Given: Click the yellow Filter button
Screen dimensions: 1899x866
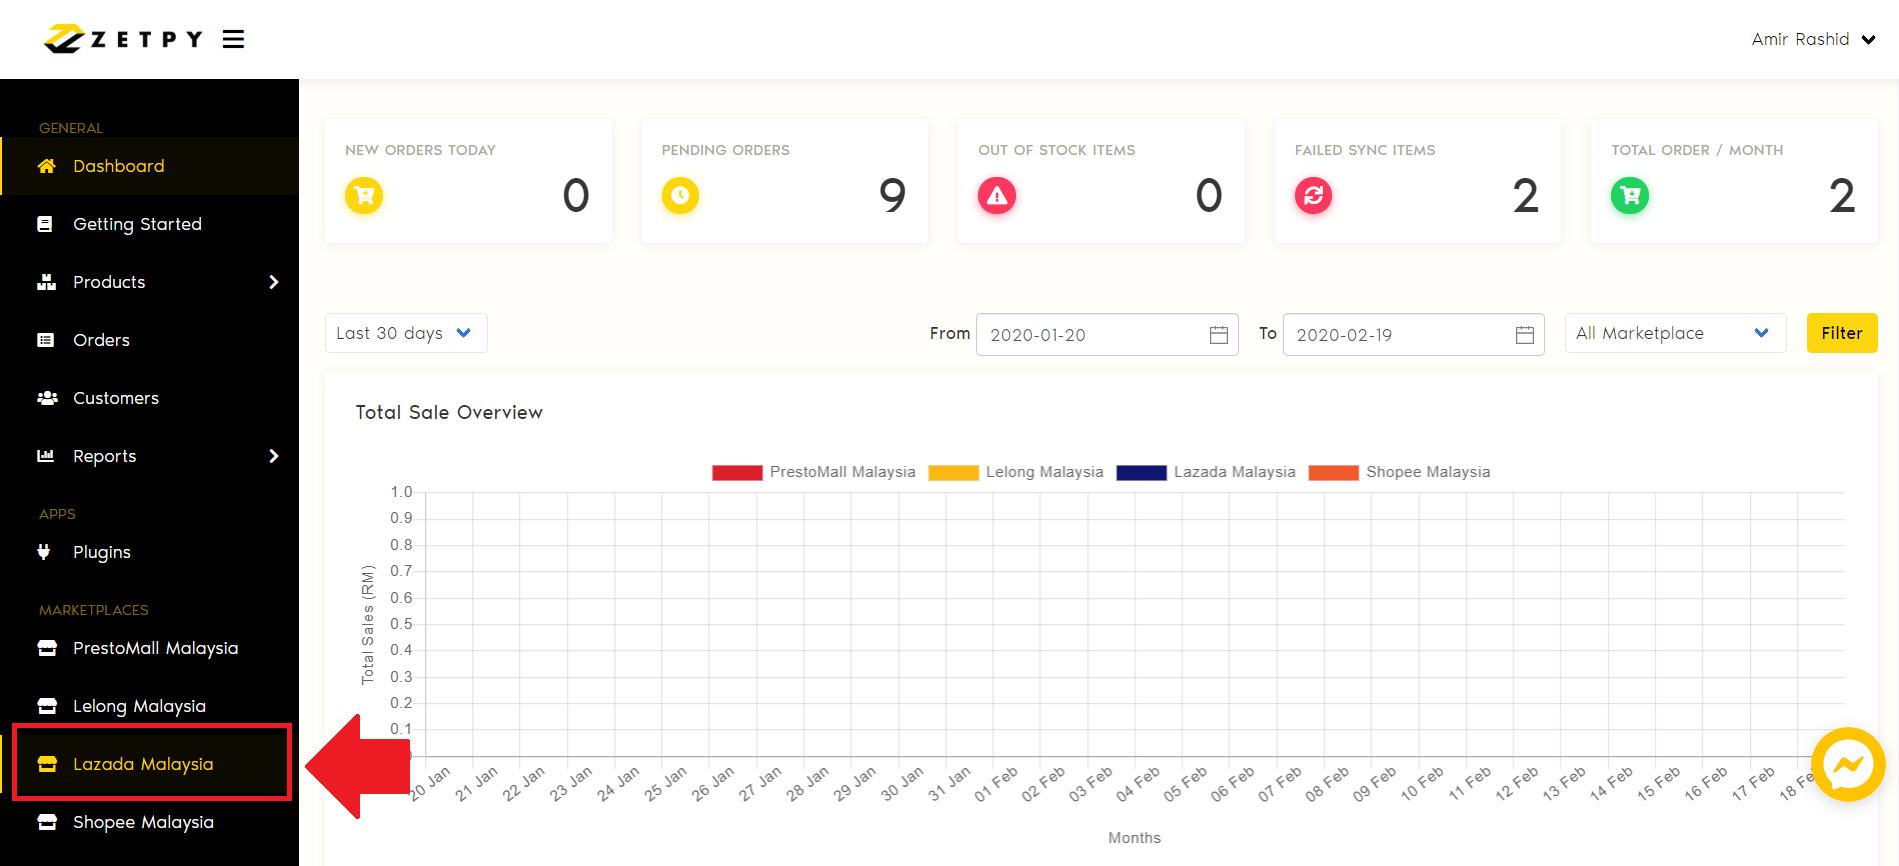Looking at the screenshot, I should pos(1842,333).
